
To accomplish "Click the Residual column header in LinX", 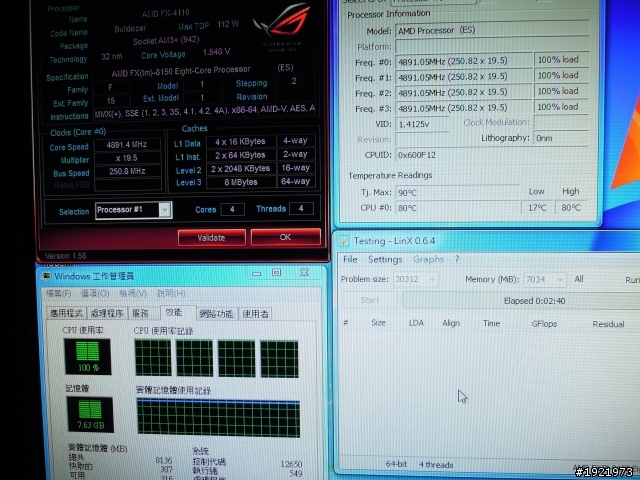I will 608,324.
